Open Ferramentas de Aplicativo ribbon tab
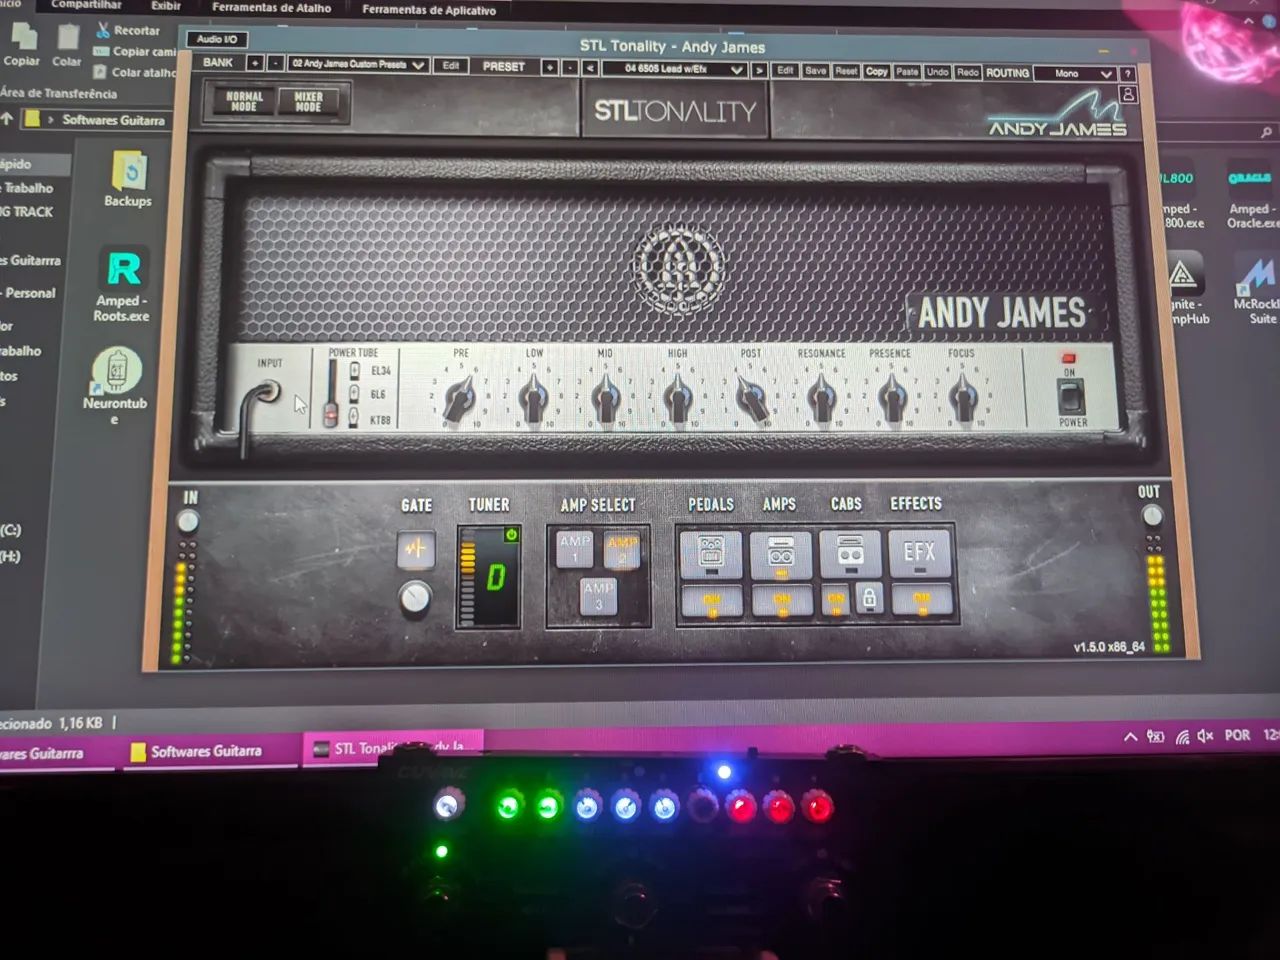This screenshot has width=1280, height=960. click(x=429, y=9)
